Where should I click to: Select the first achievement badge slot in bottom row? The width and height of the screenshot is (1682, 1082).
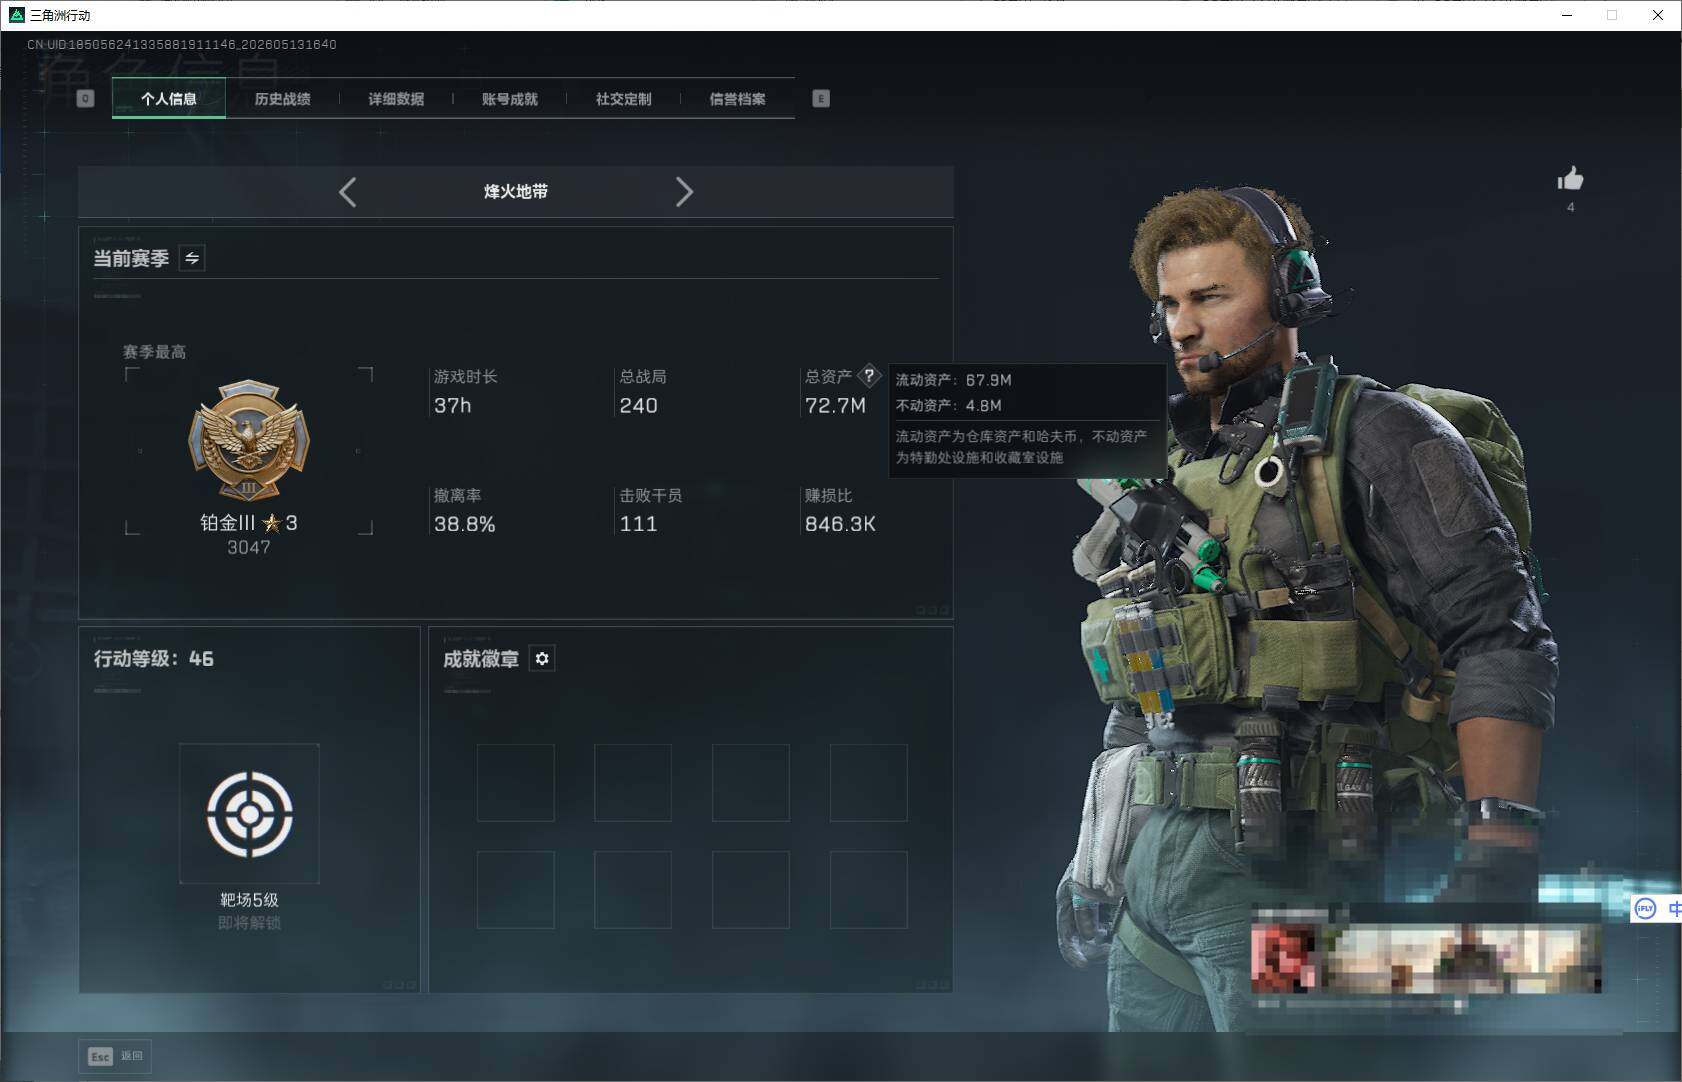(515, 890)
